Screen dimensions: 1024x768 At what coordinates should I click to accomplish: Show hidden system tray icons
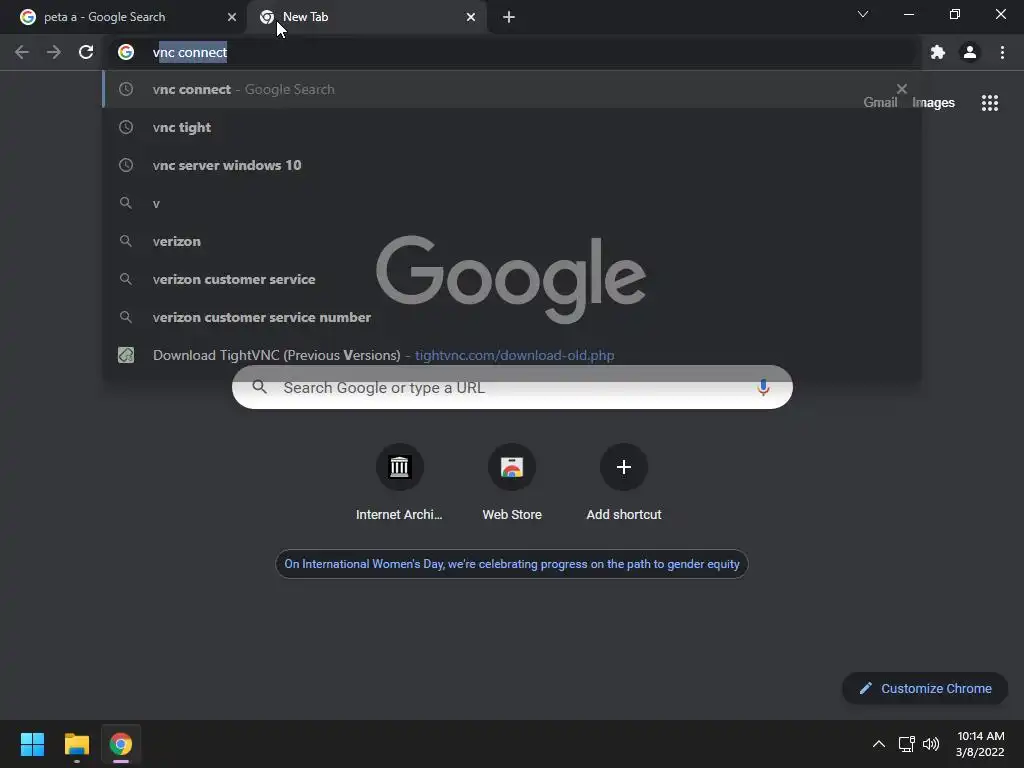tap(879, 744)
